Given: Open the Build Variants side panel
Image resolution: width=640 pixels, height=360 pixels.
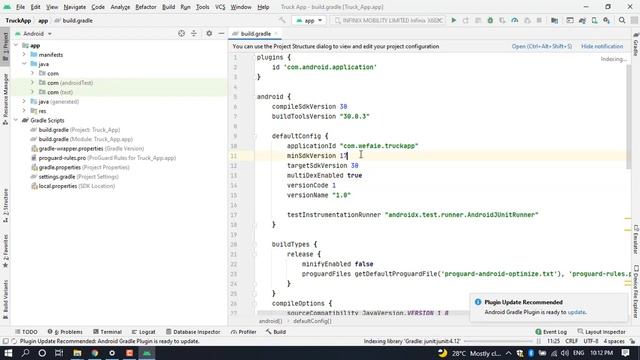Looking at the screenshot, I should pyautogui.click(x=5, y=299).
